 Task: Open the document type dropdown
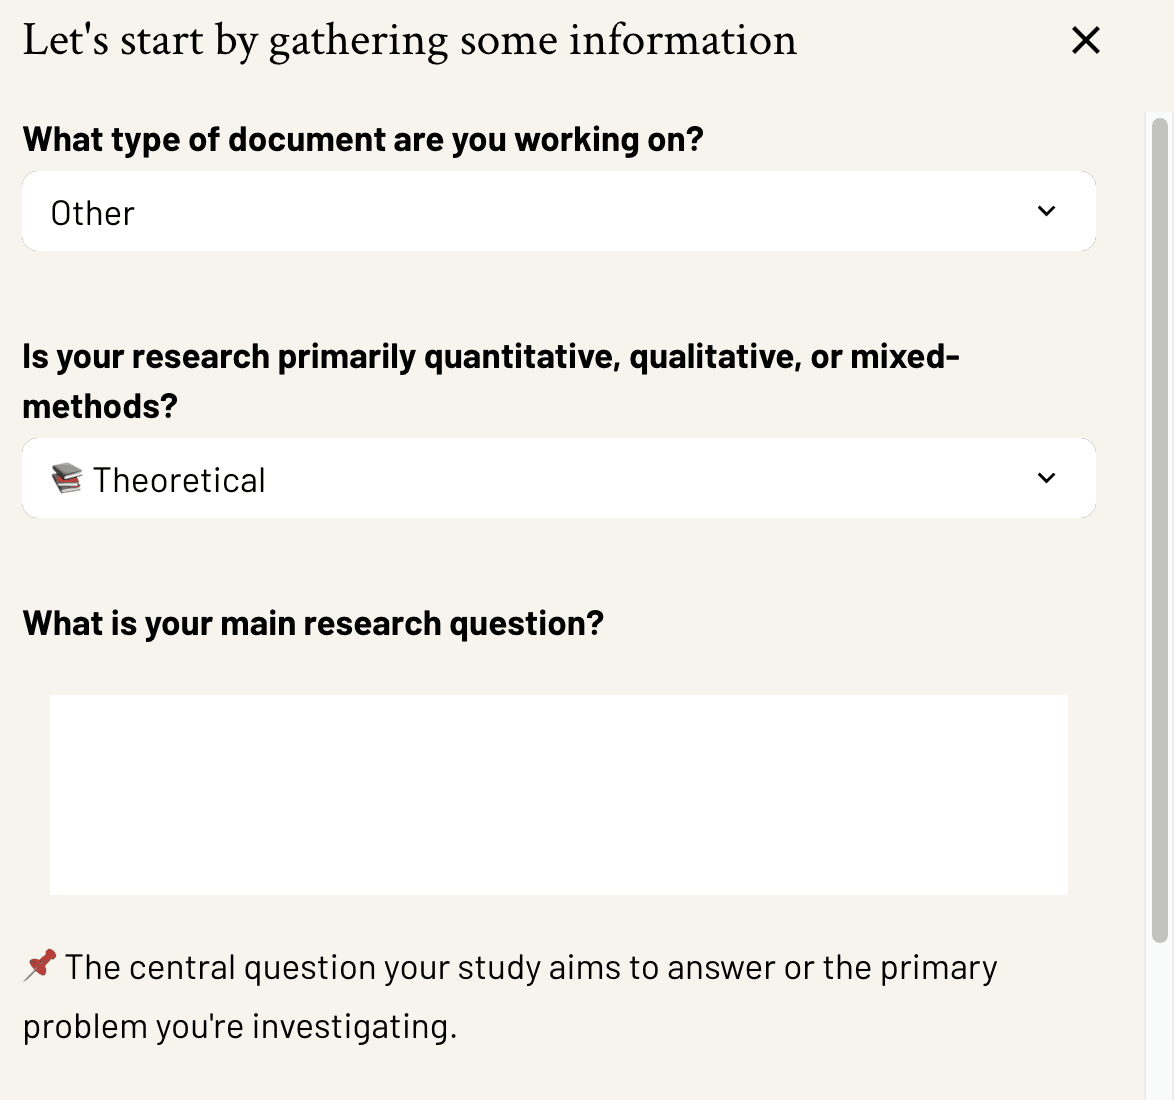click(x=559, y=211)
